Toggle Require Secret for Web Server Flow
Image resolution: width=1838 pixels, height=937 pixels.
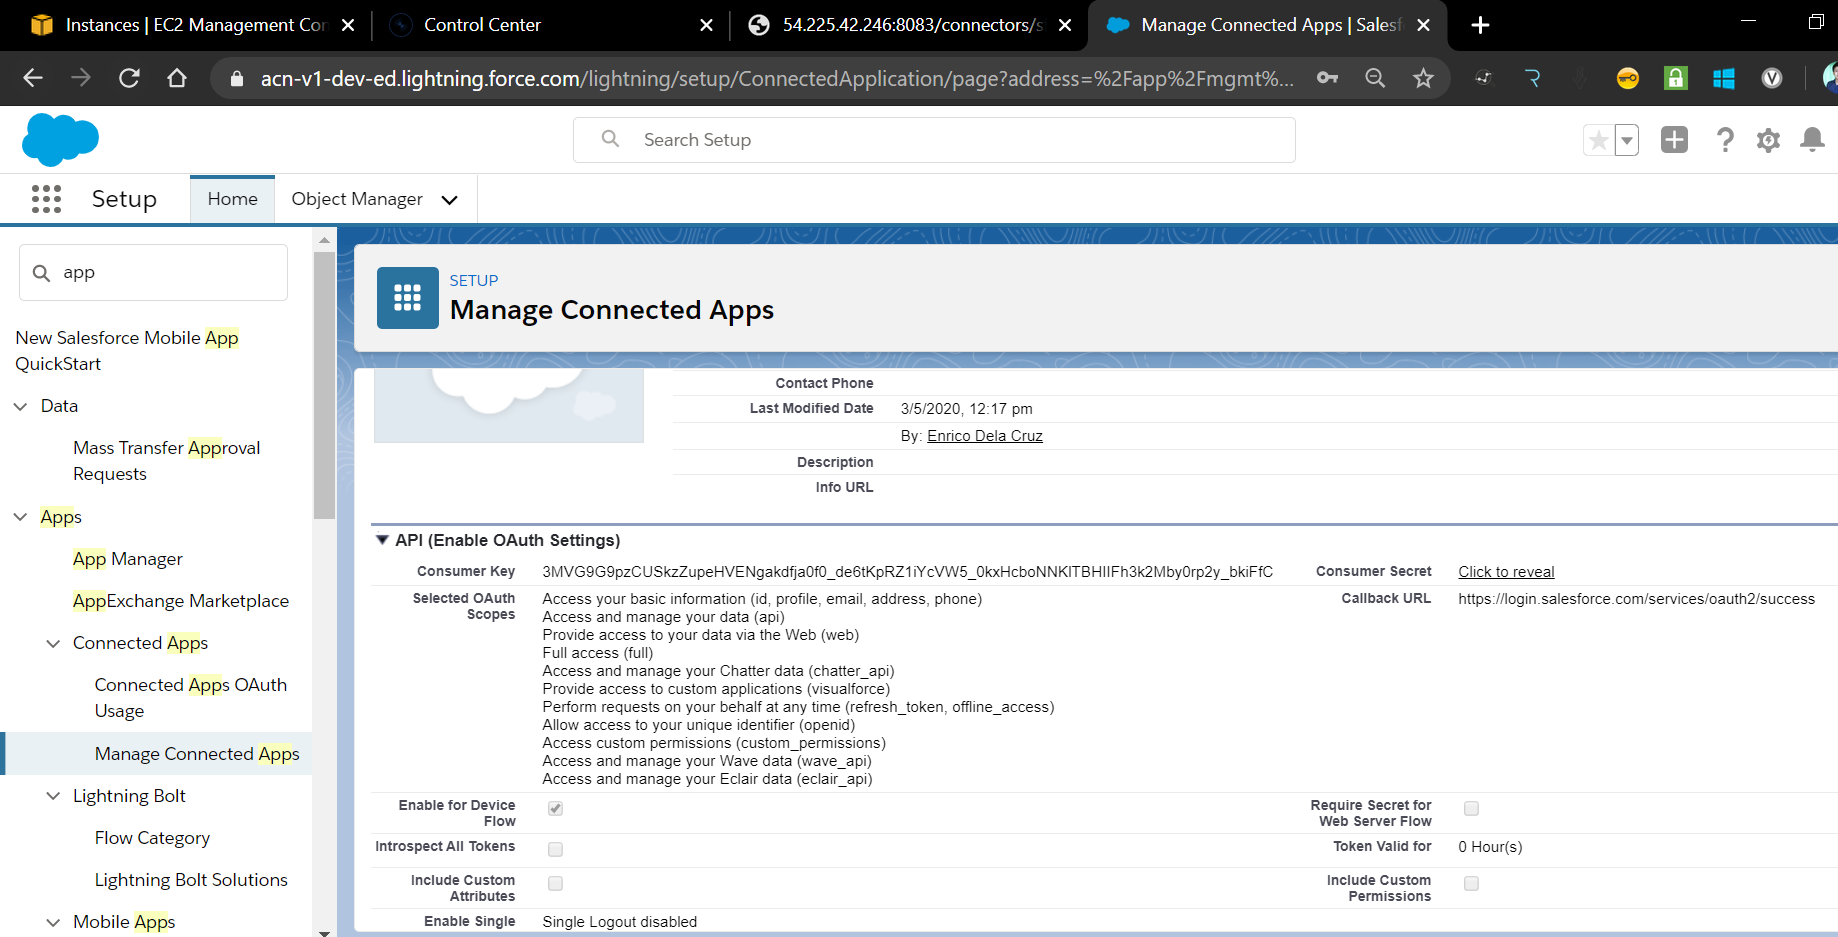[x=1471, y=808]
